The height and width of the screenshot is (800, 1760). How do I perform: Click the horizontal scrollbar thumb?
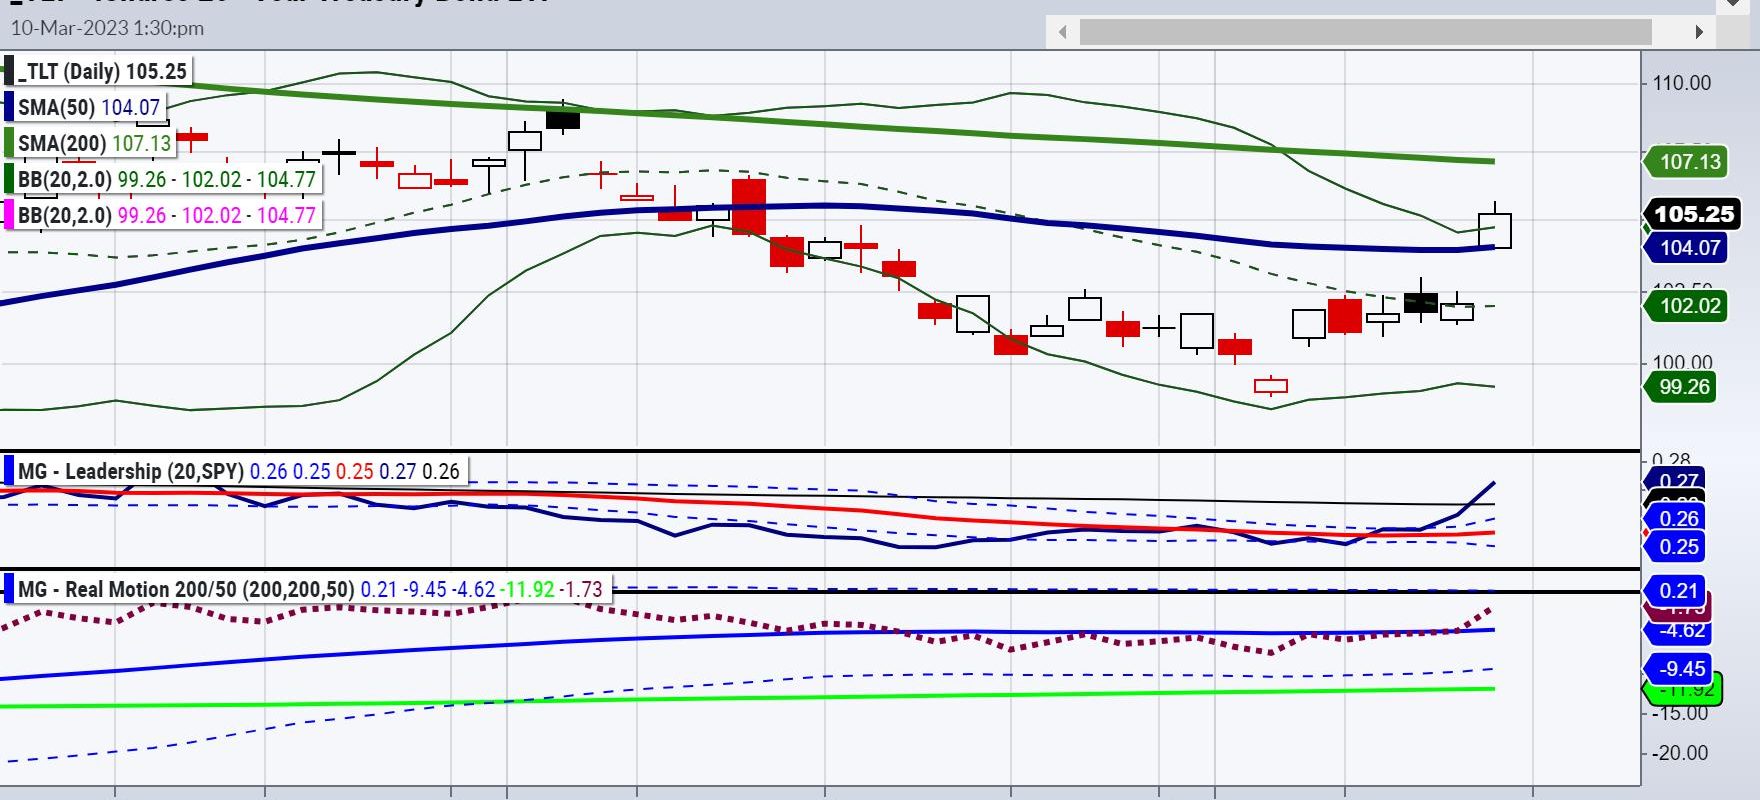[1366, 32]
